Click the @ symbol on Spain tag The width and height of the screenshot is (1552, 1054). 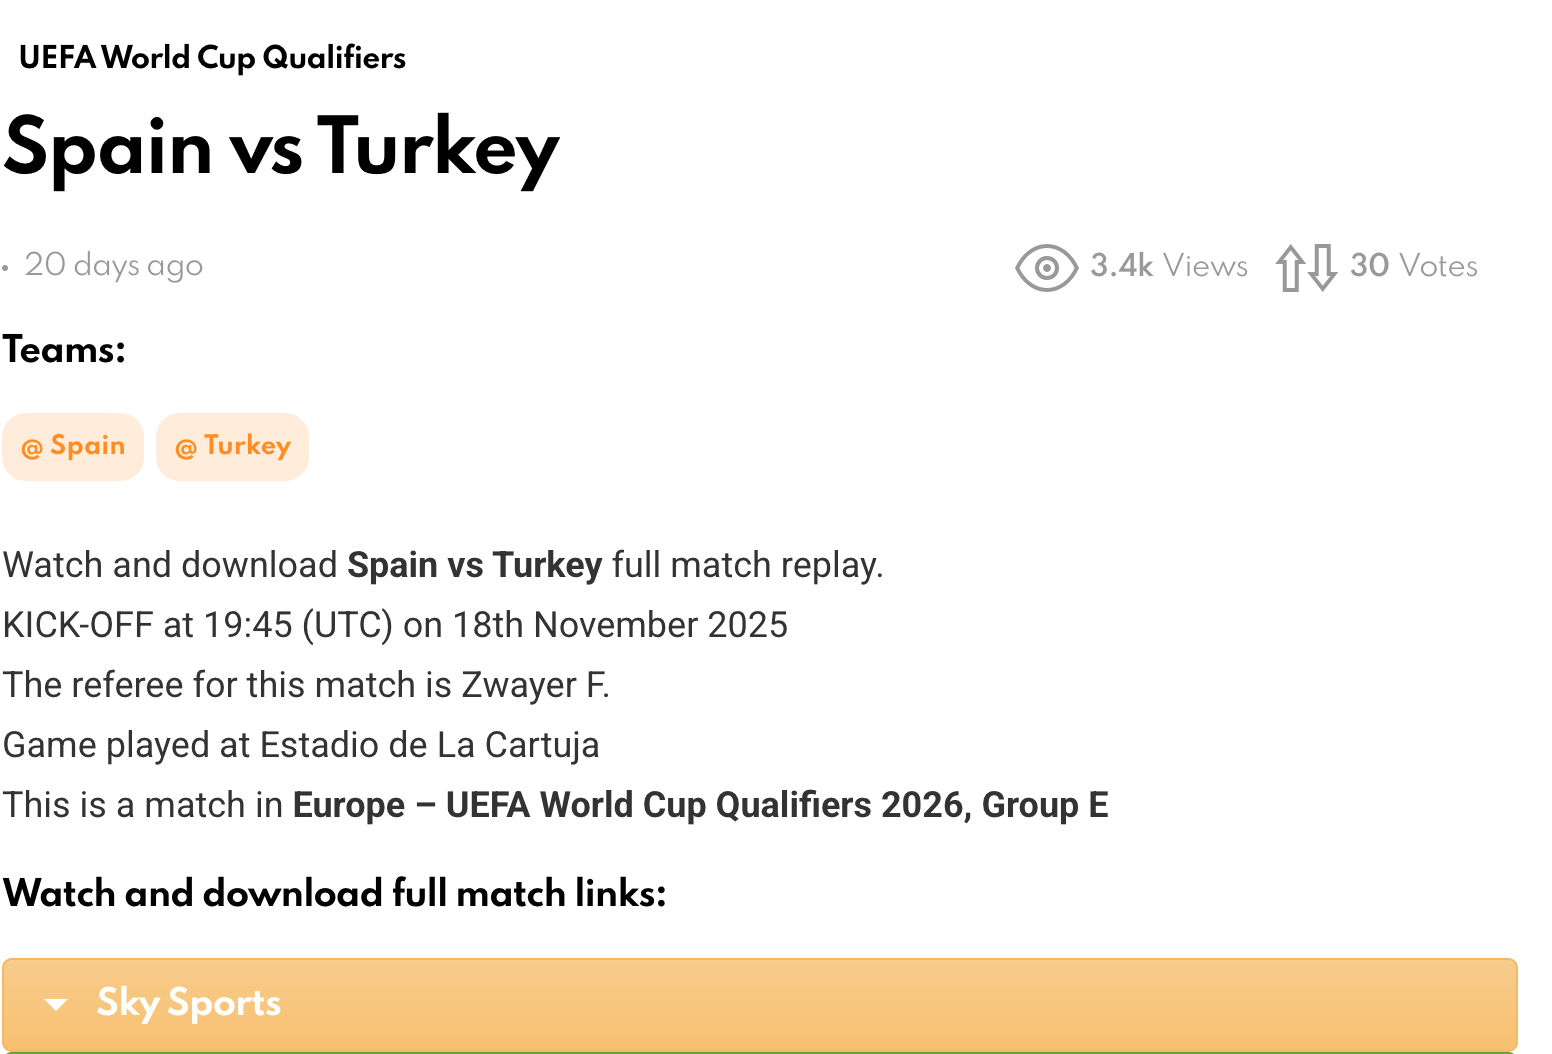pyautogui.click(x=32, y=448)
